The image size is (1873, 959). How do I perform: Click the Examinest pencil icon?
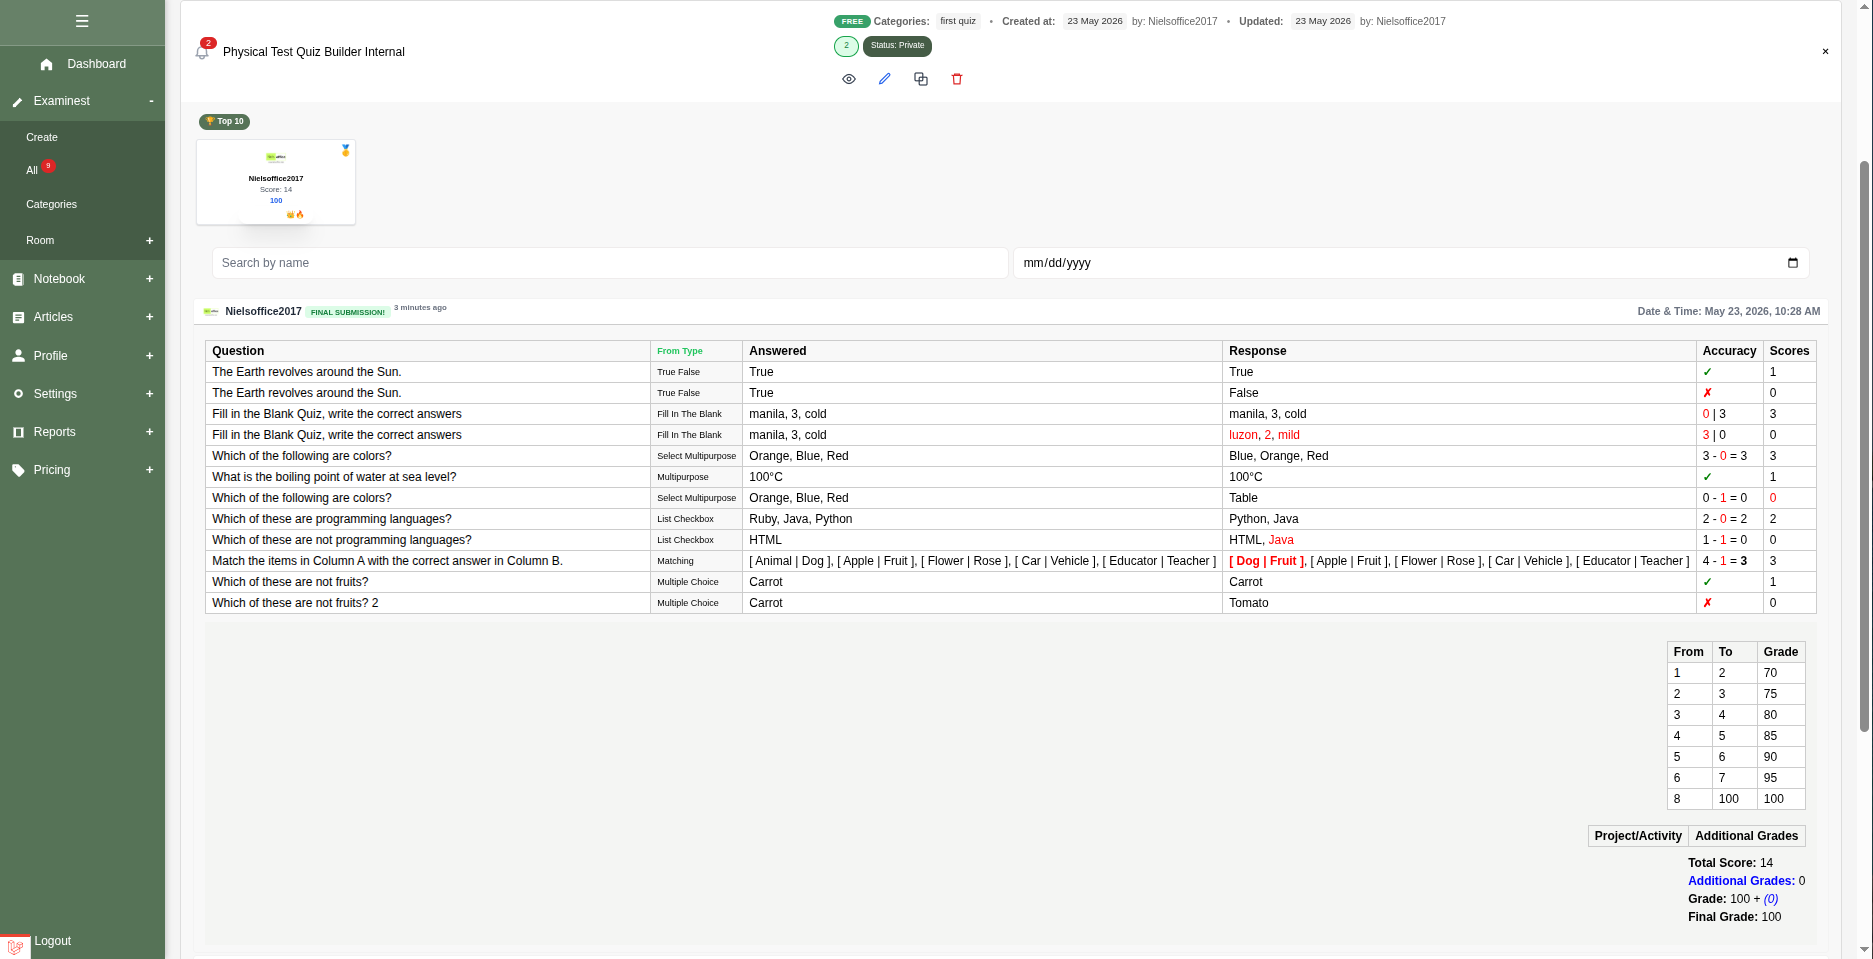point(17,102)
